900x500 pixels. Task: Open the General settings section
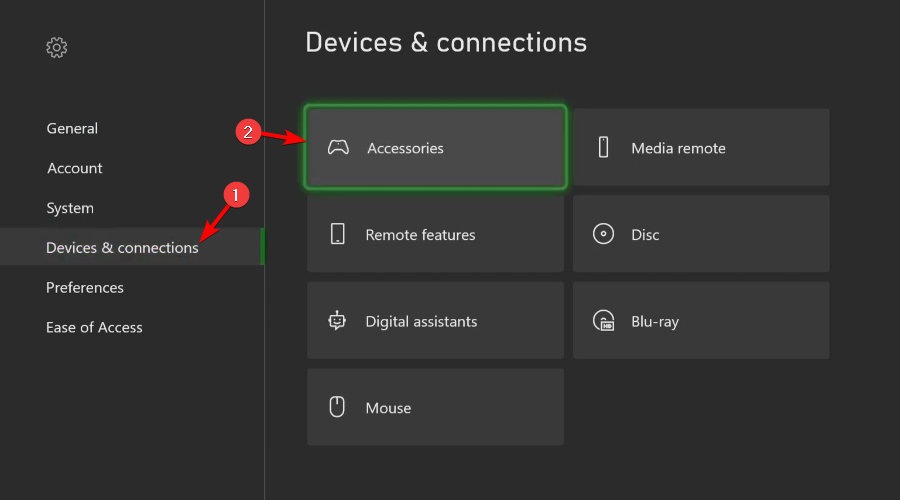click(x=72, y=128)
